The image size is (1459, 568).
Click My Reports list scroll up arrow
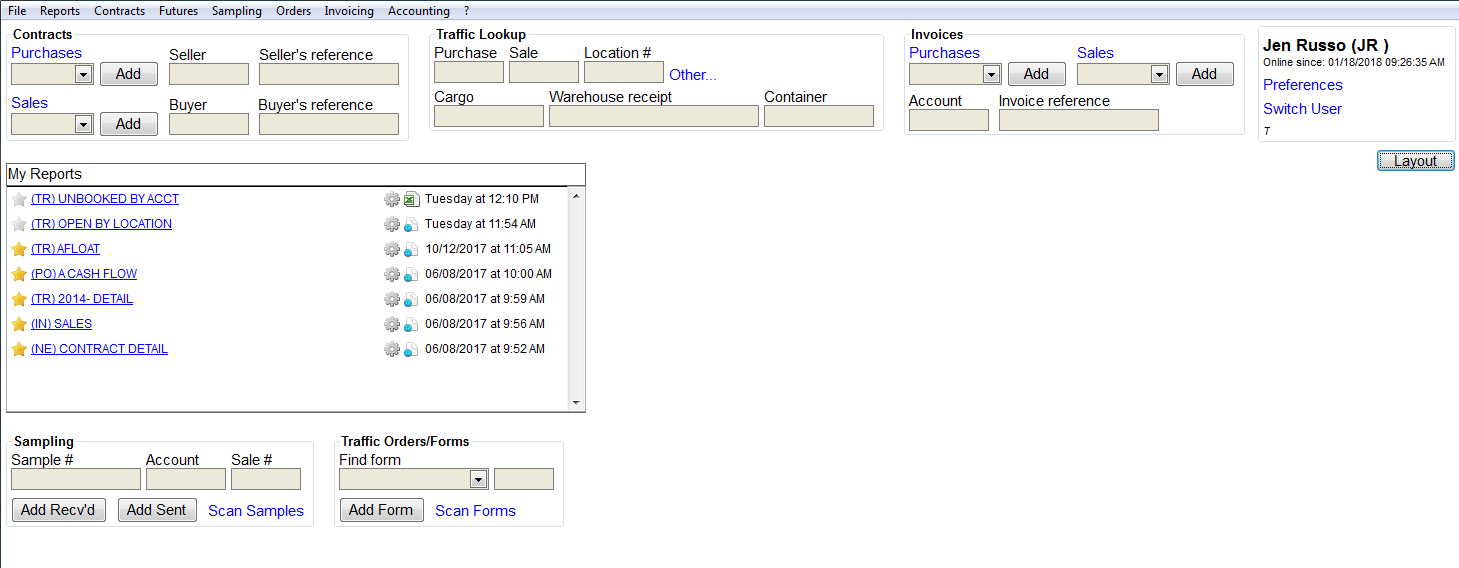(x=576, y=196)
